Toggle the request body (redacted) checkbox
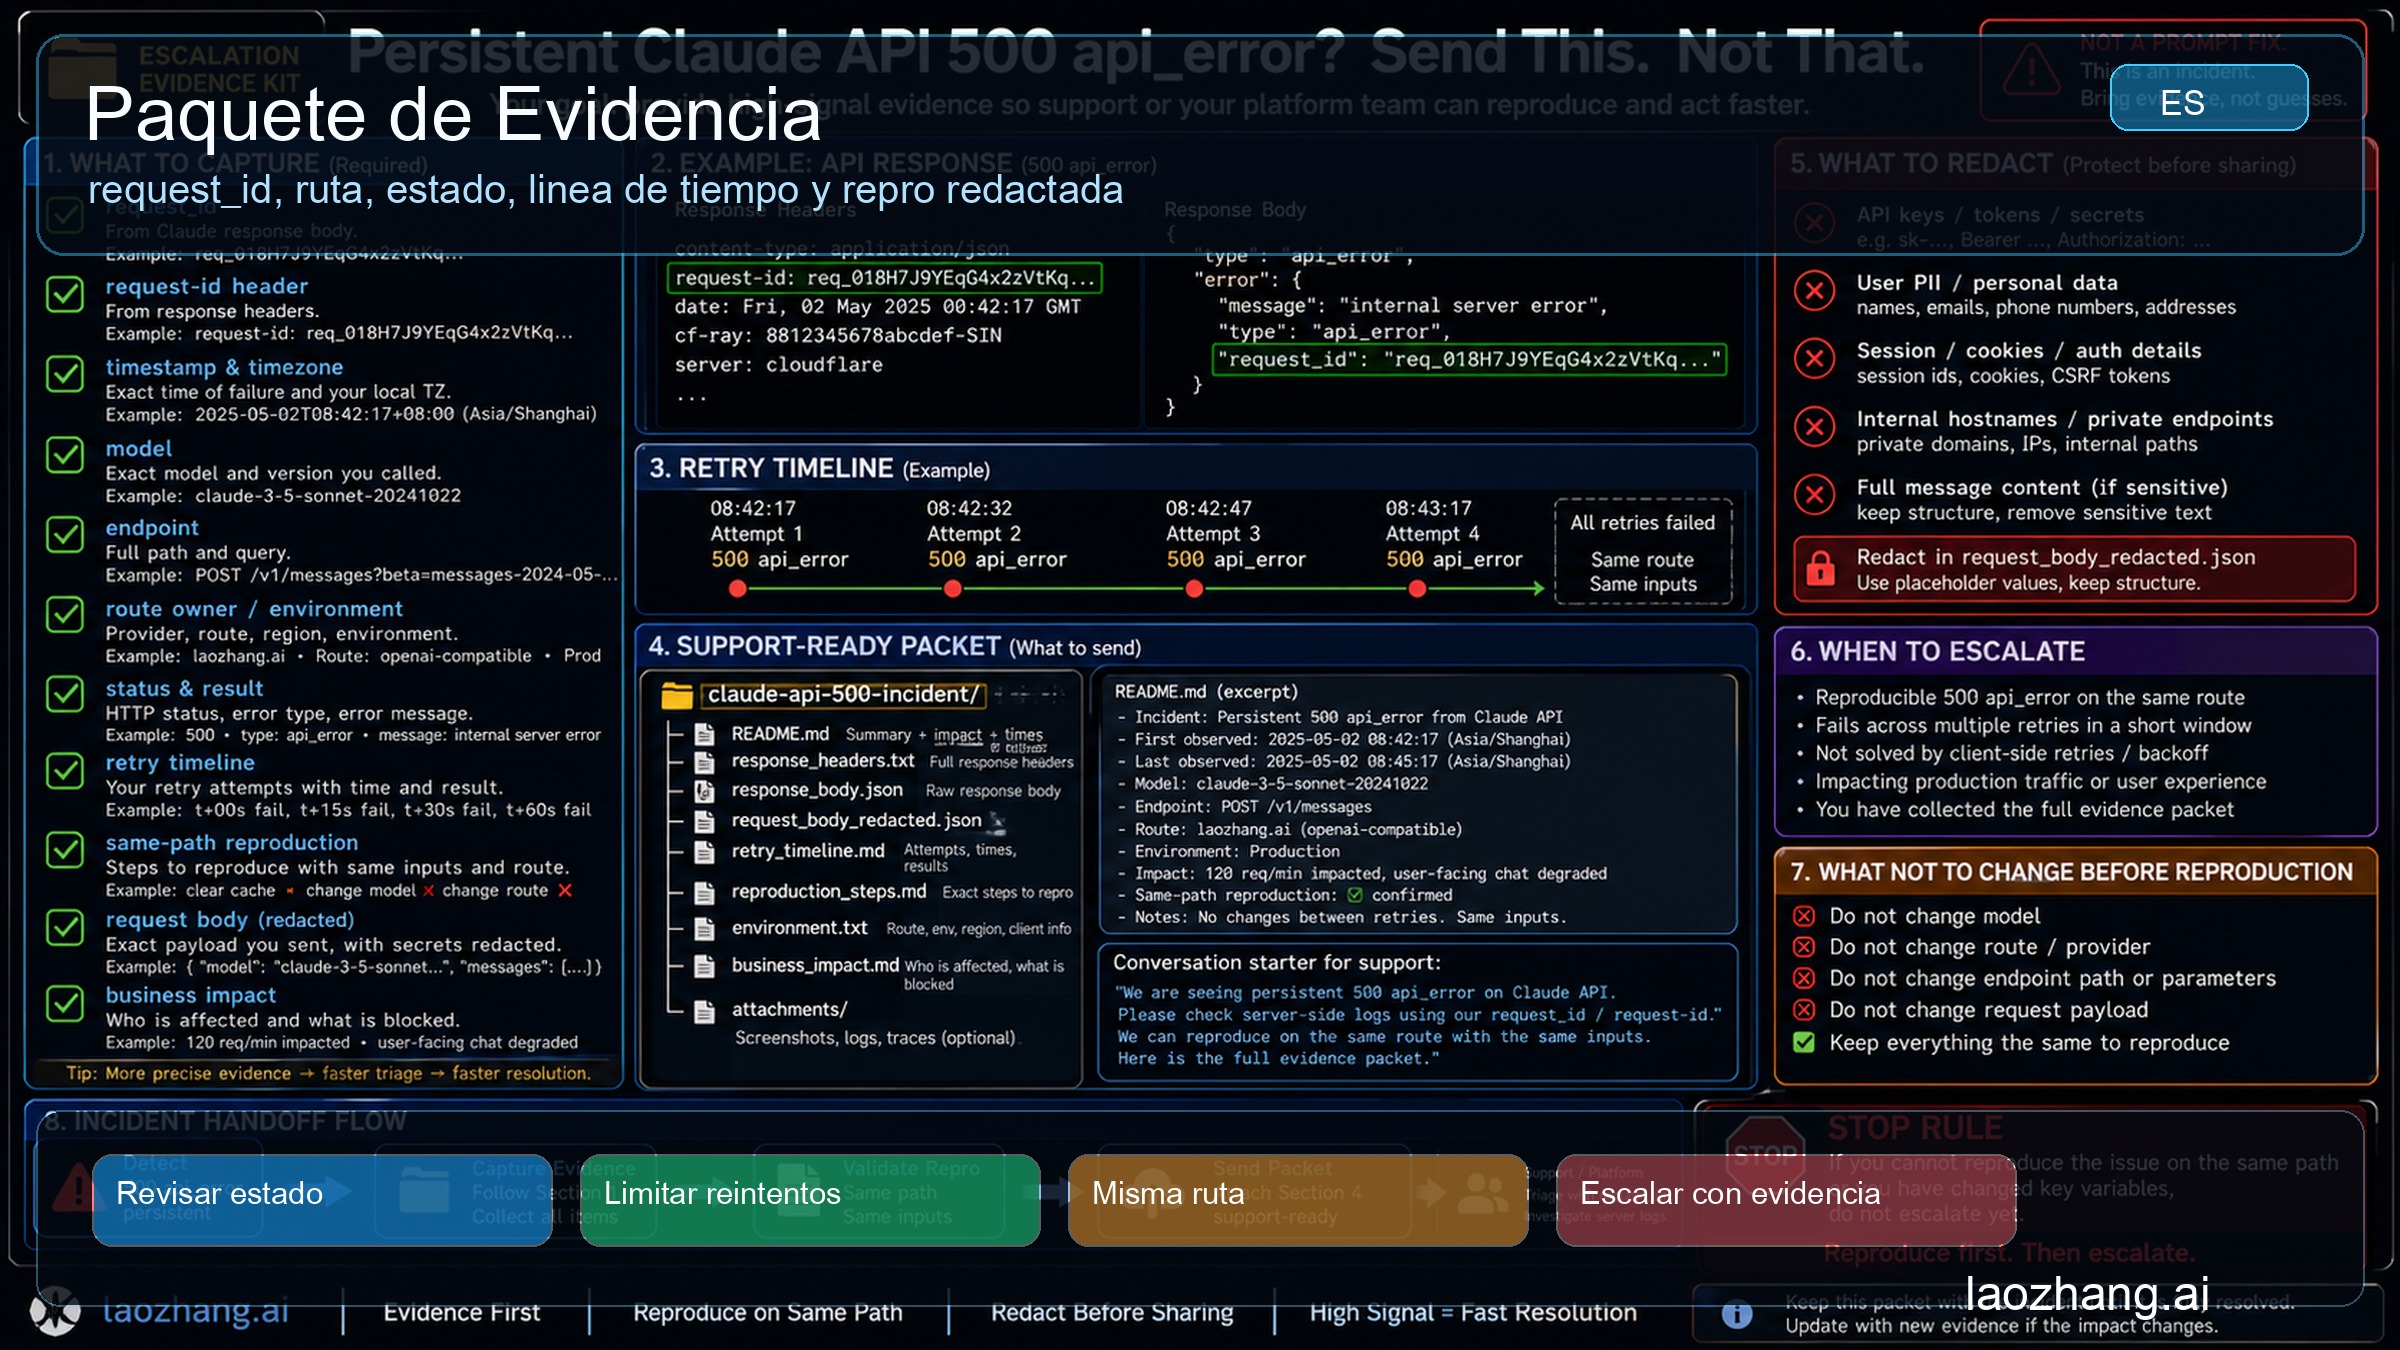 65,928
